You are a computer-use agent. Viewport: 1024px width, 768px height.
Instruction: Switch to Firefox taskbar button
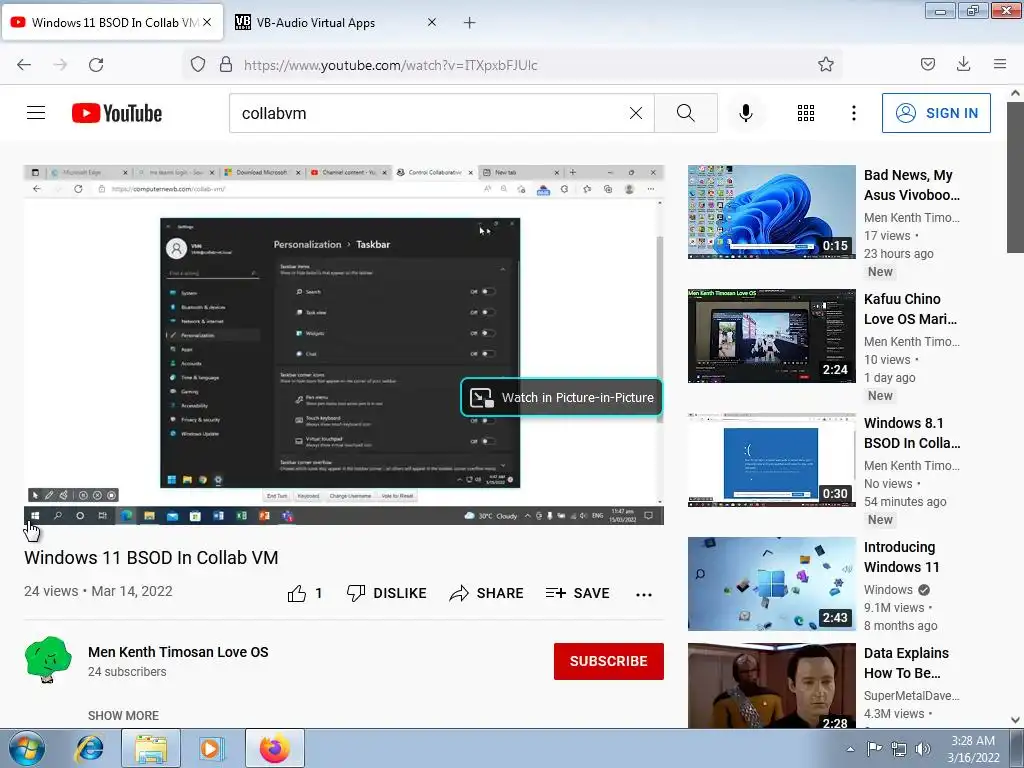coord(275,748)
